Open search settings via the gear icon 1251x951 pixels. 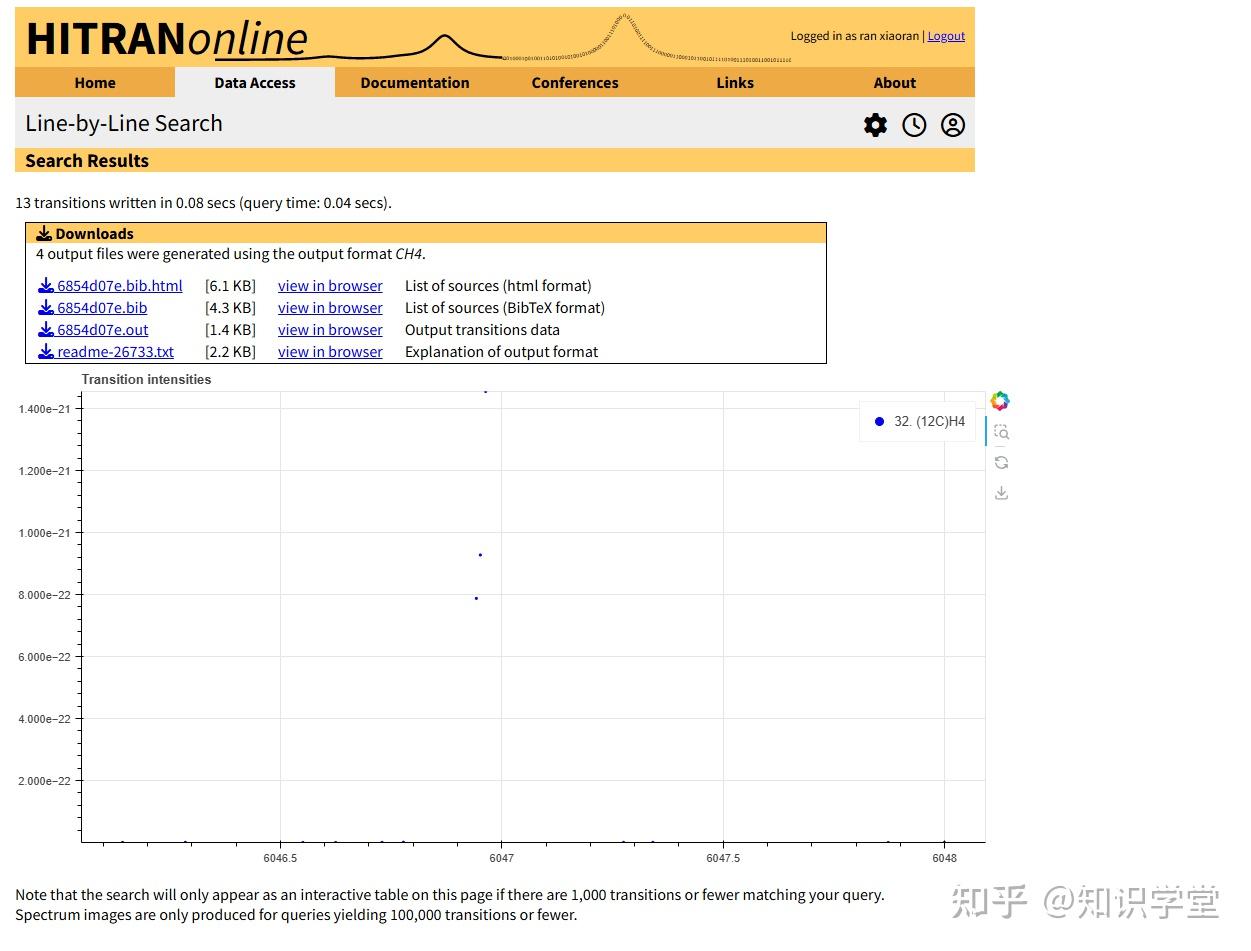coord(875,125)
